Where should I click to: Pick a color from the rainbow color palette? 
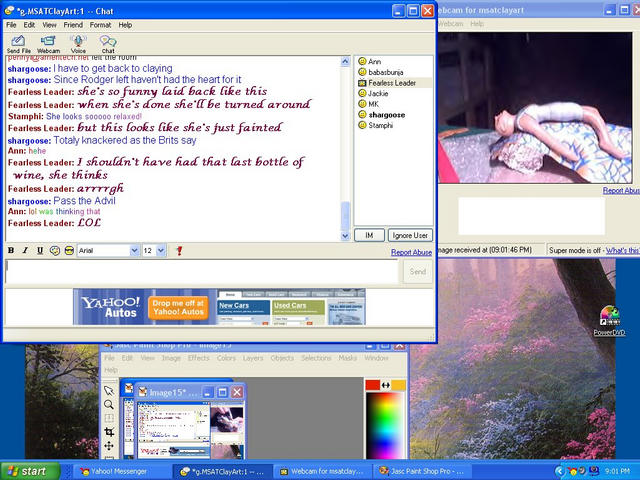point(385,425)
